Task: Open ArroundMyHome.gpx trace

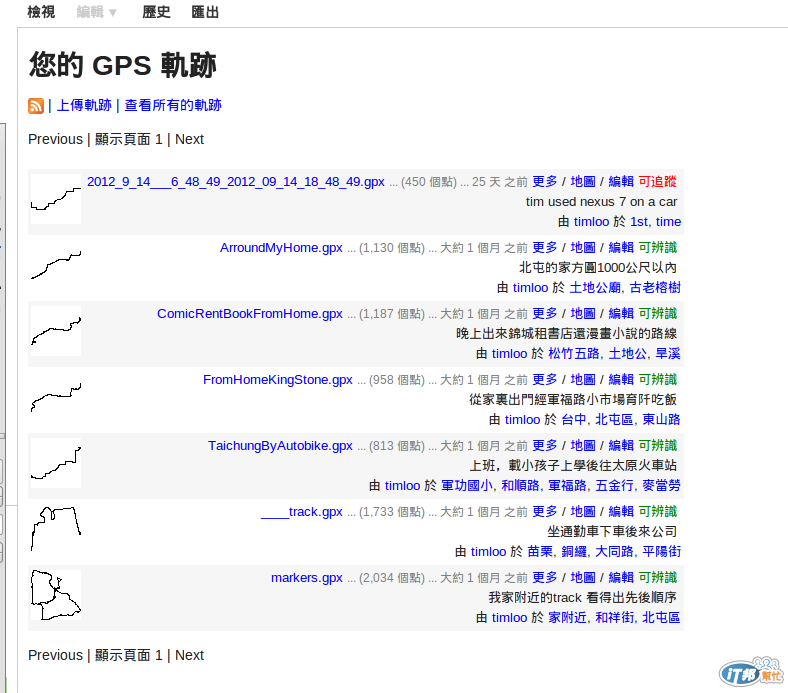Action: (281, 248)
